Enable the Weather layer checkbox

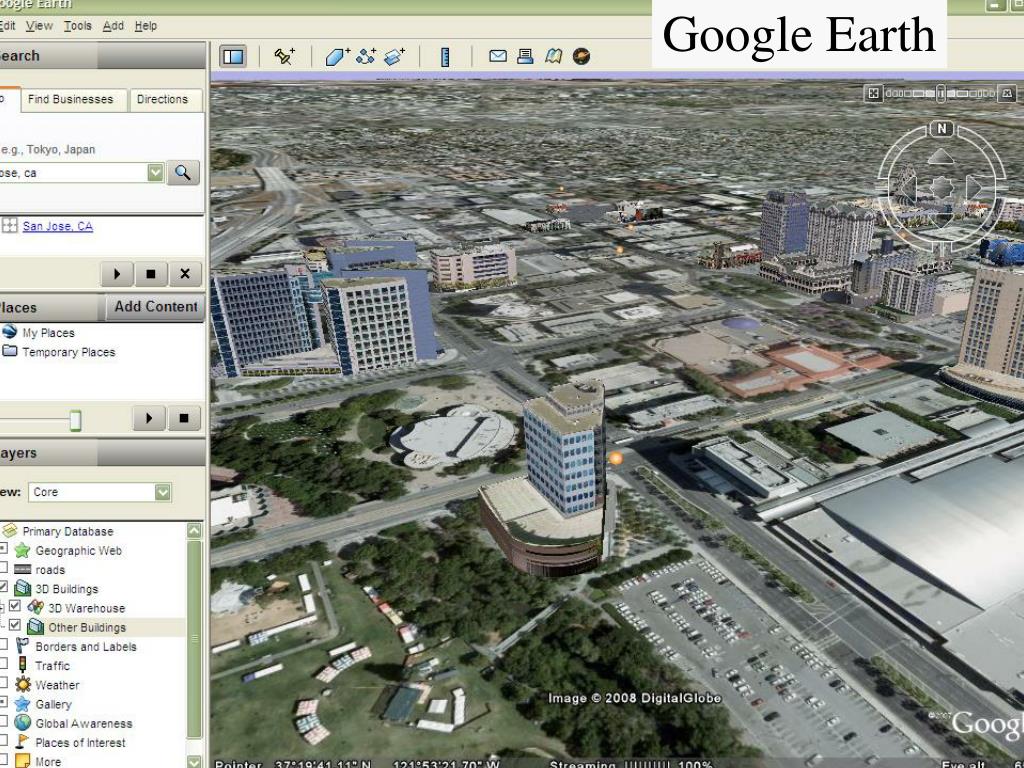3,684
